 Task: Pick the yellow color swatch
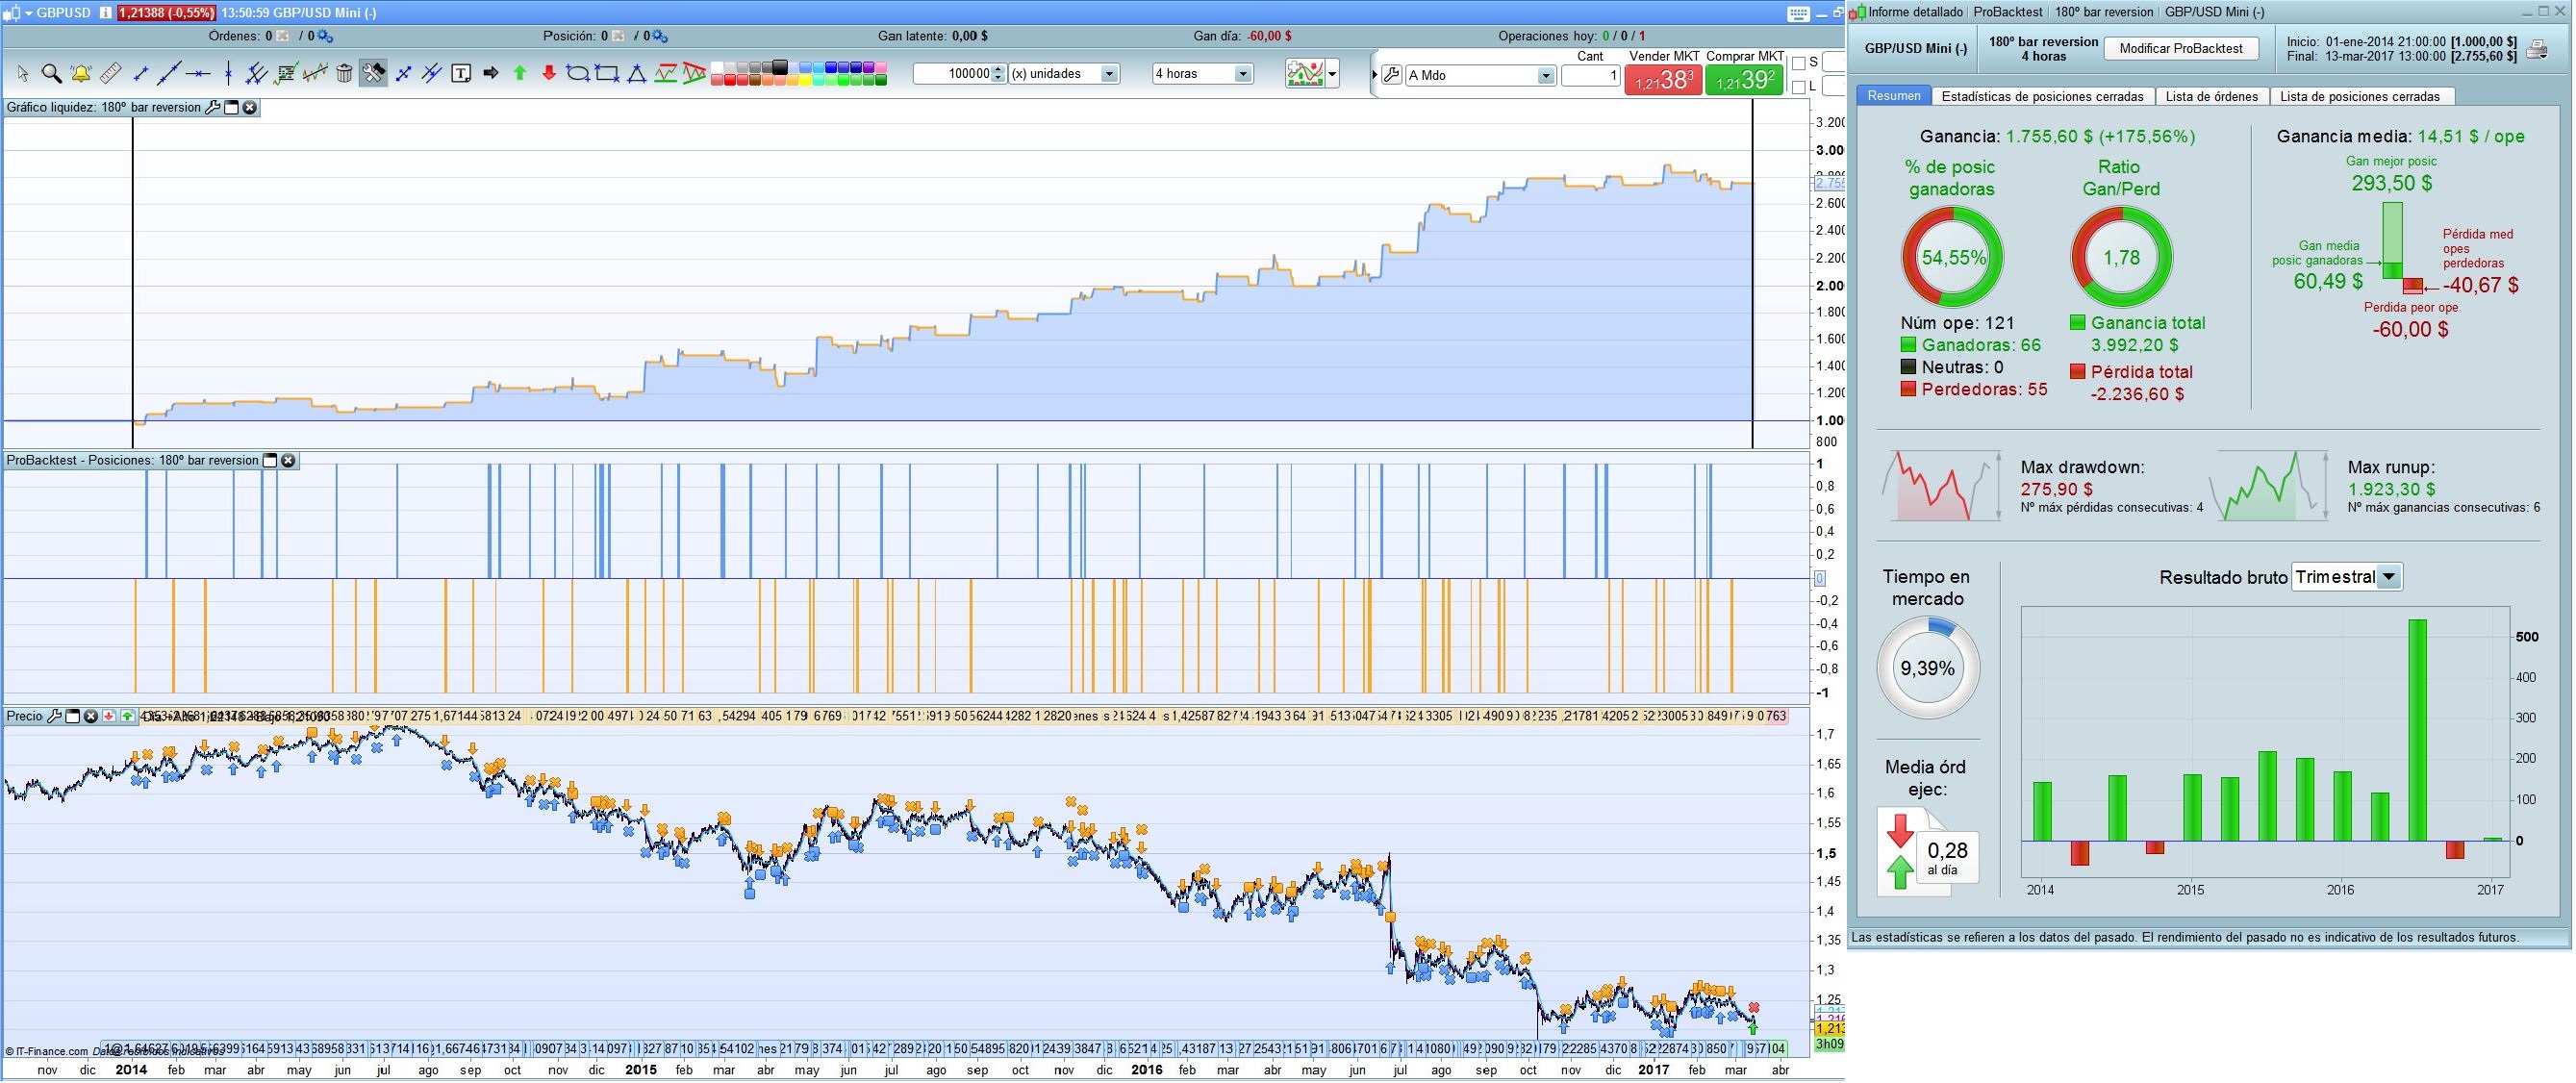[806, 80]
